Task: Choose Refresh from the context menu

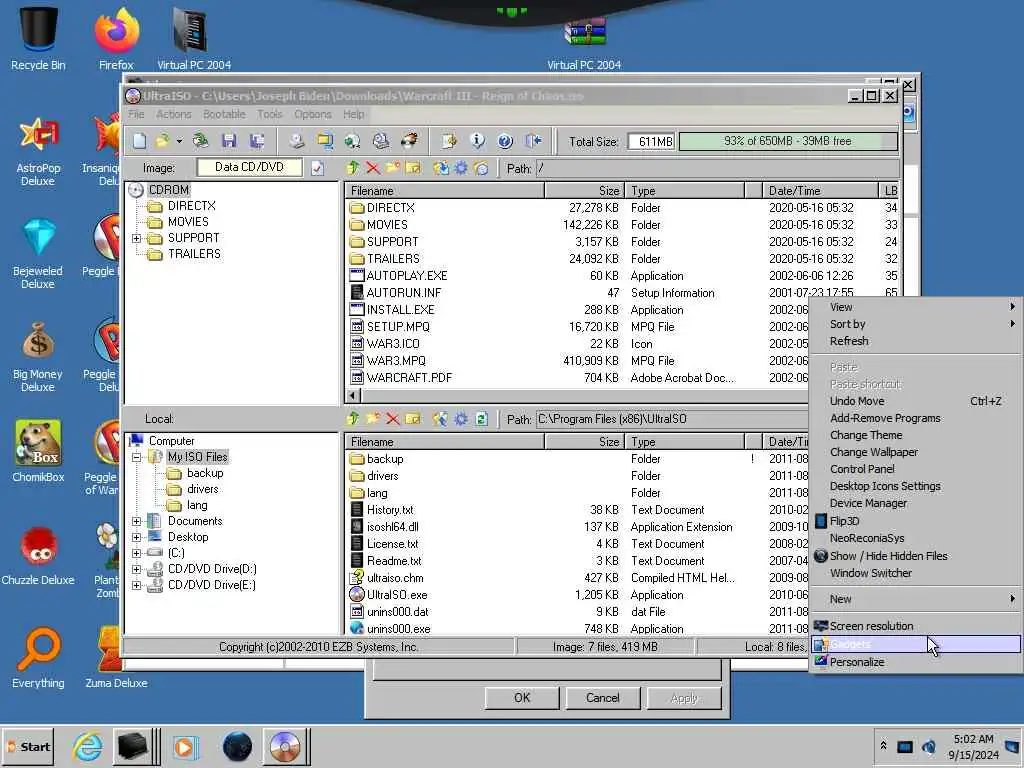Action: [916, 341]
